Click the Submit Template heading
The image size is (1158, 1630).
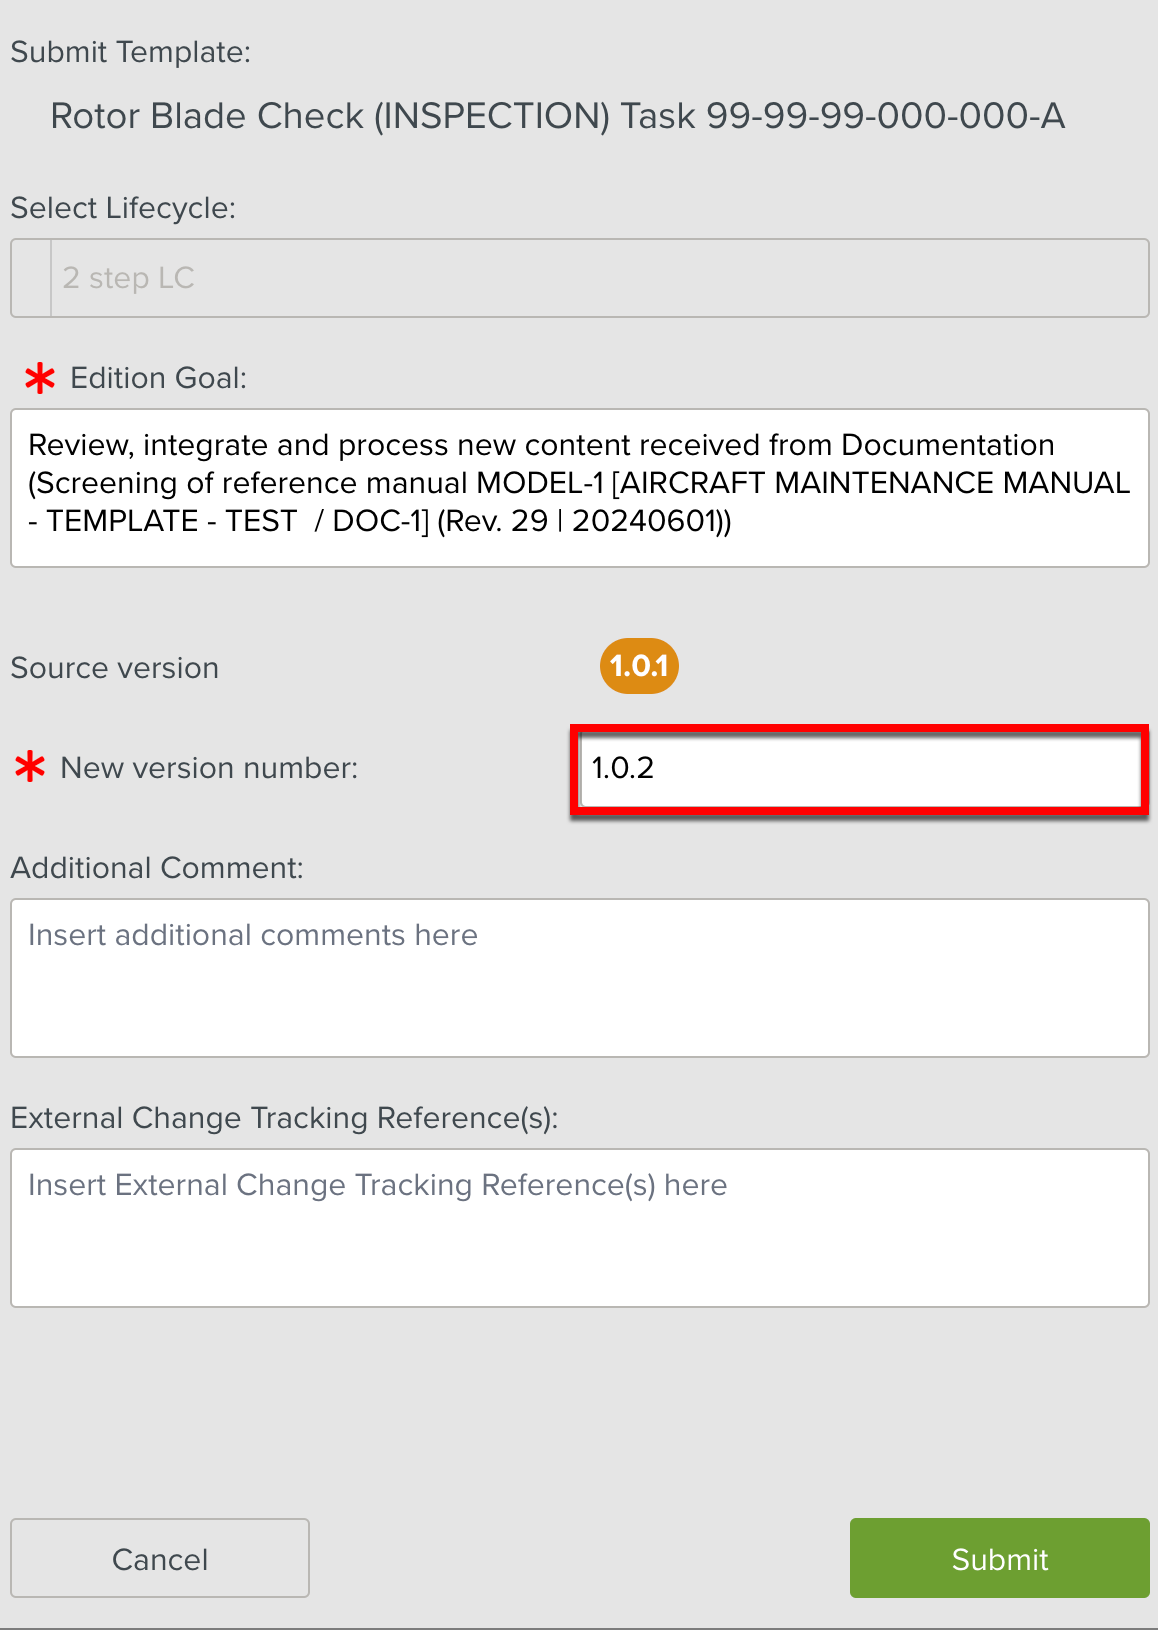131,52
